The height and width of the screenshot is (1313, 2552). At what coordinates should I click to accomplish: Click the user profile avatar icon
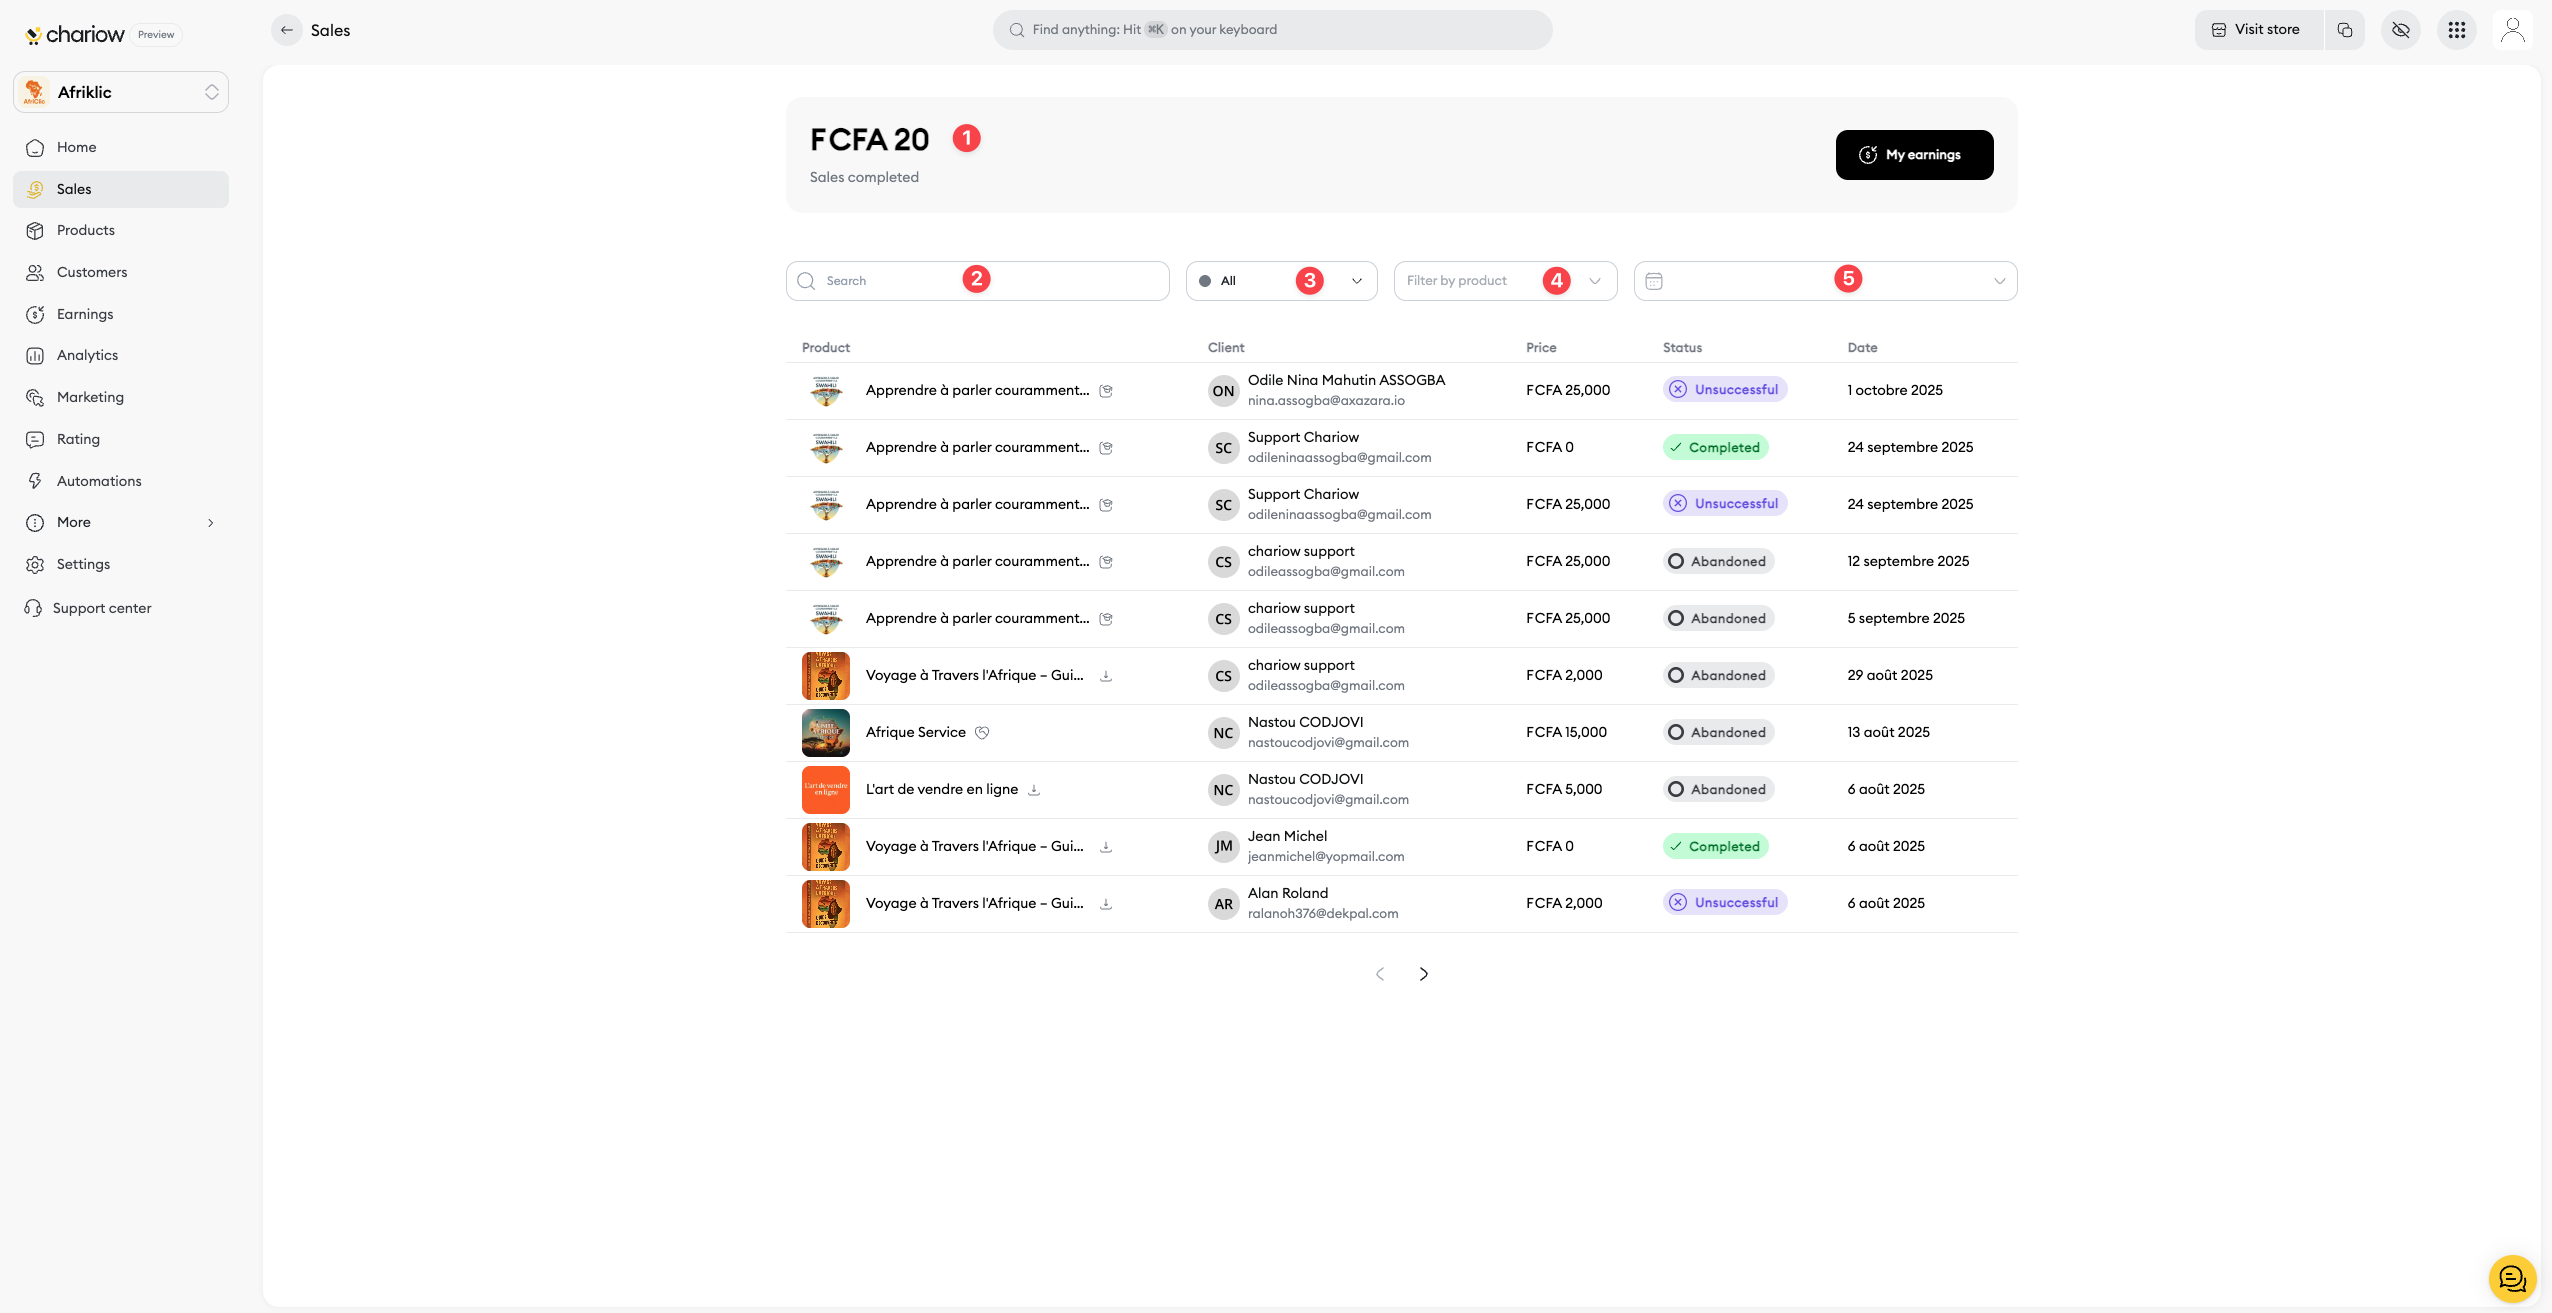(2512, 30)
